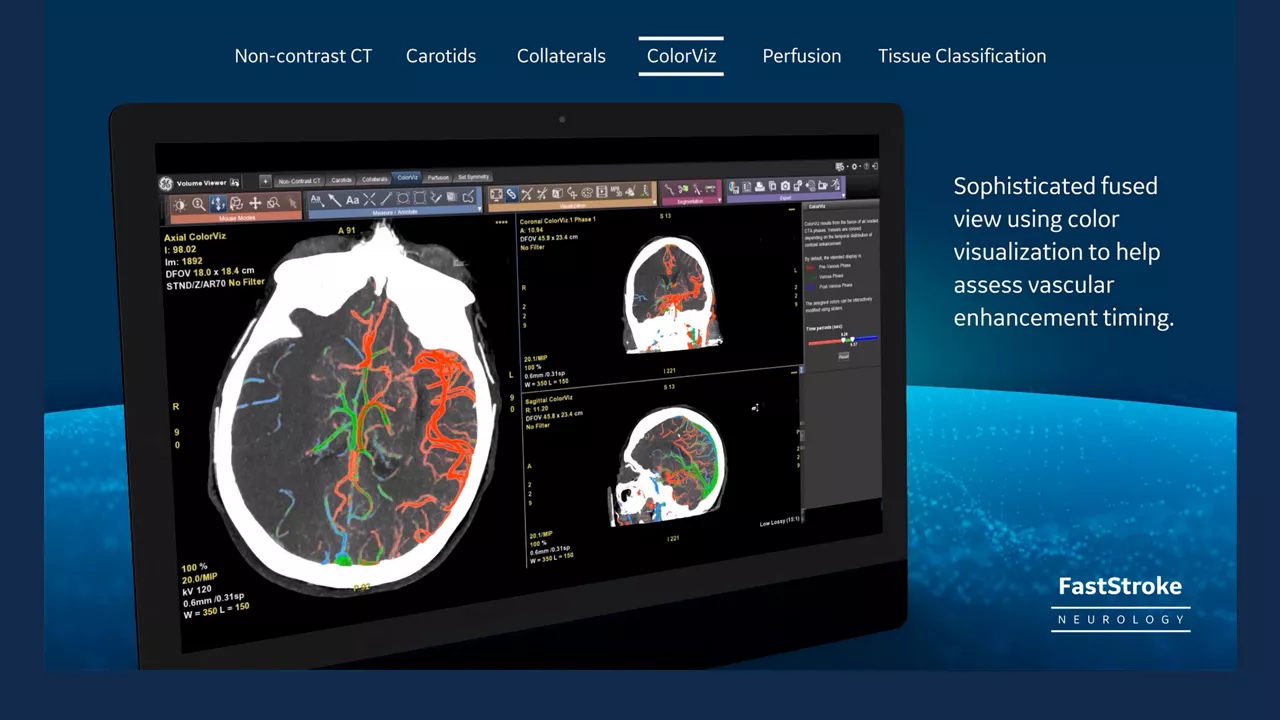The height and width of the screenshot is (720, 1280).
Task: Click the 'FastStroke' logo text
Action: (1120, 586)
